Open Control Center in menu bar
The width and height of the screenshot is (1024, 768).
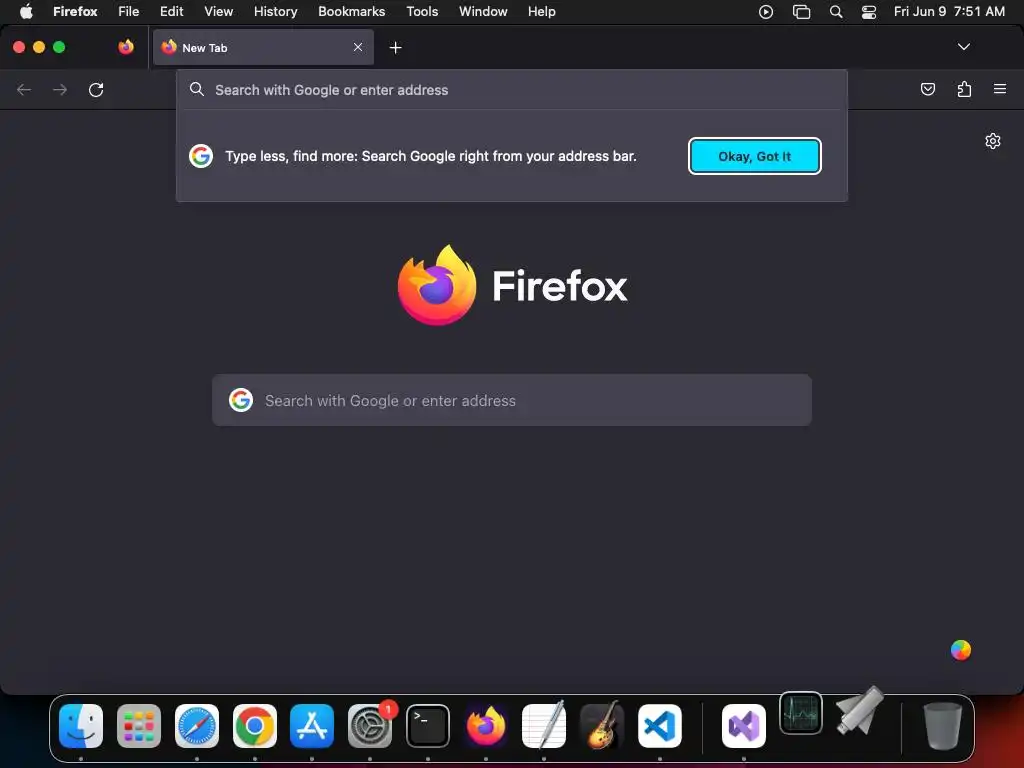(869, 12)
